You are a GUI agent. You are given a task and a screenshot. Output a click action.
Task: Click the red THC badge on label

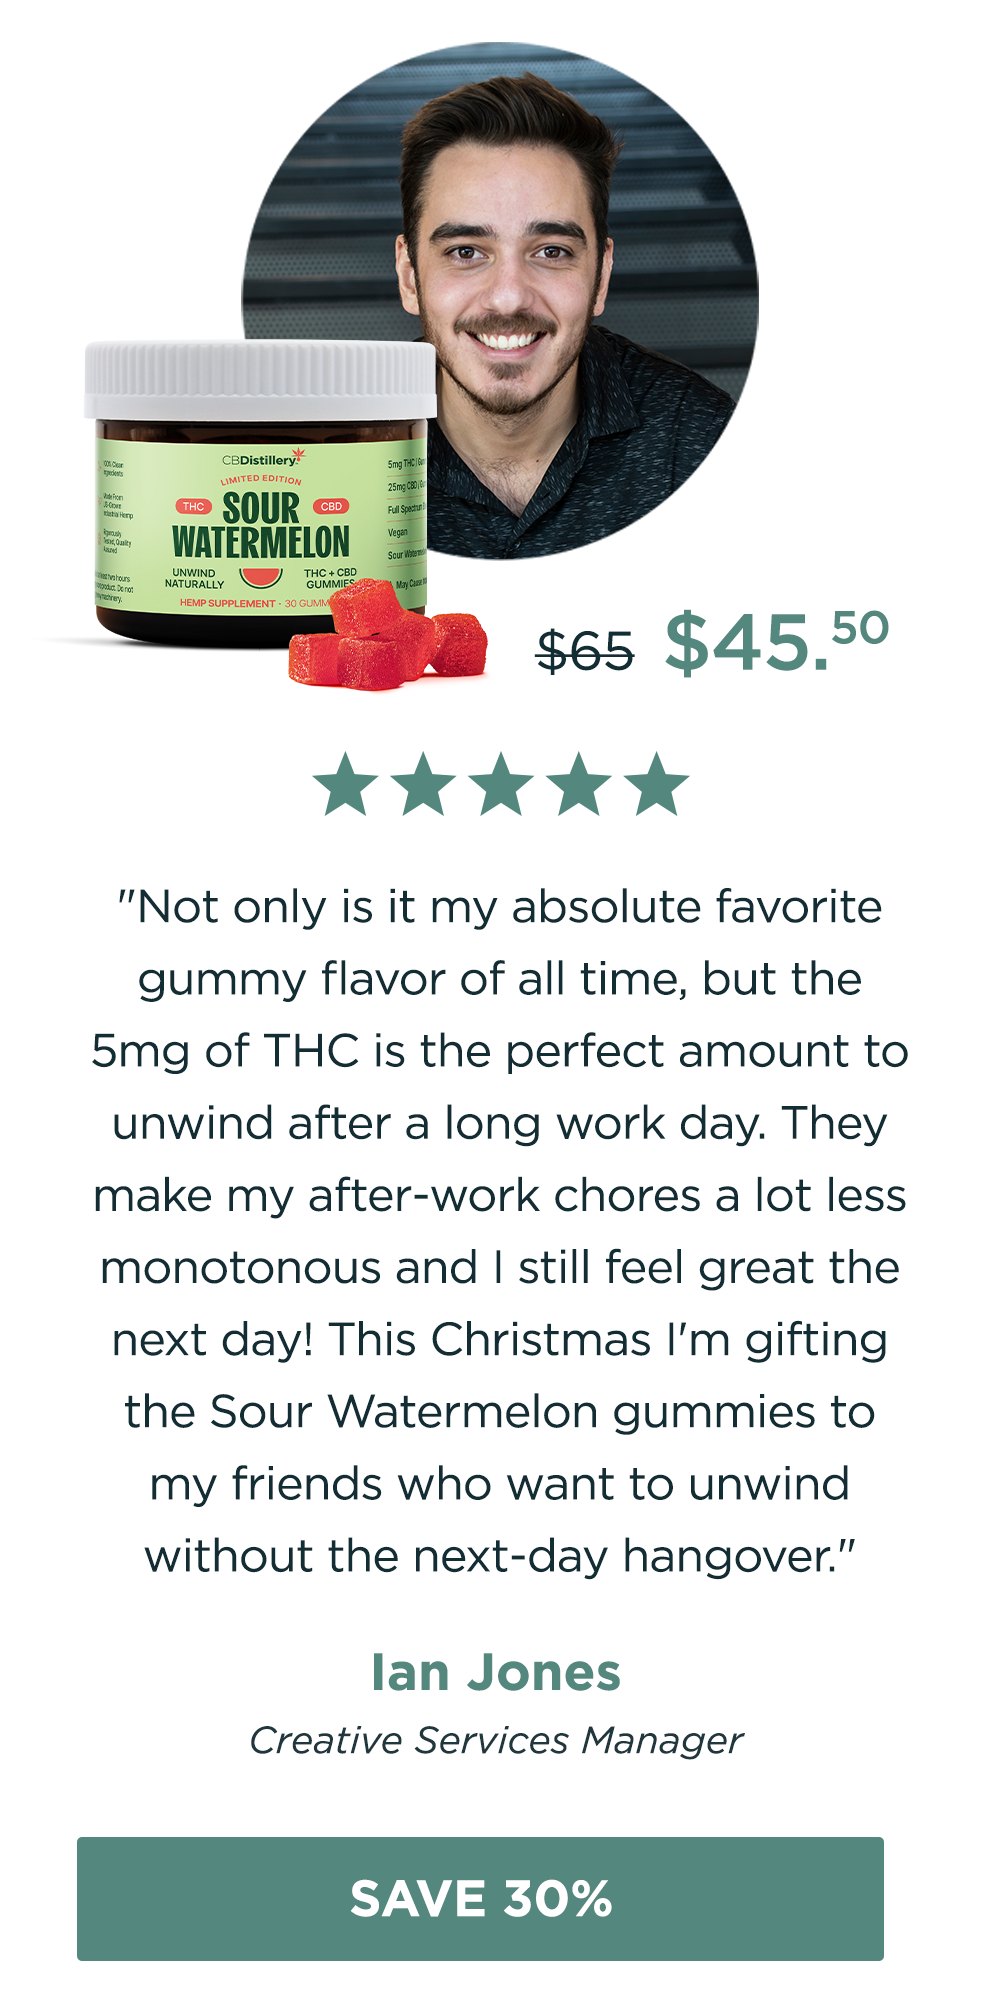coord(193,506)
